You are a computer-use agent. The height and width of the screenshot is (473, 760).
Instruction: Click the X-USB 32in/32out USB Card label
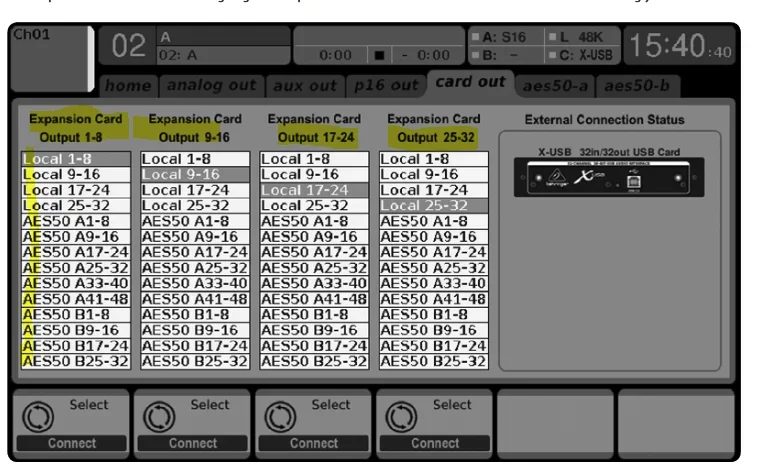tap(609, 152)
